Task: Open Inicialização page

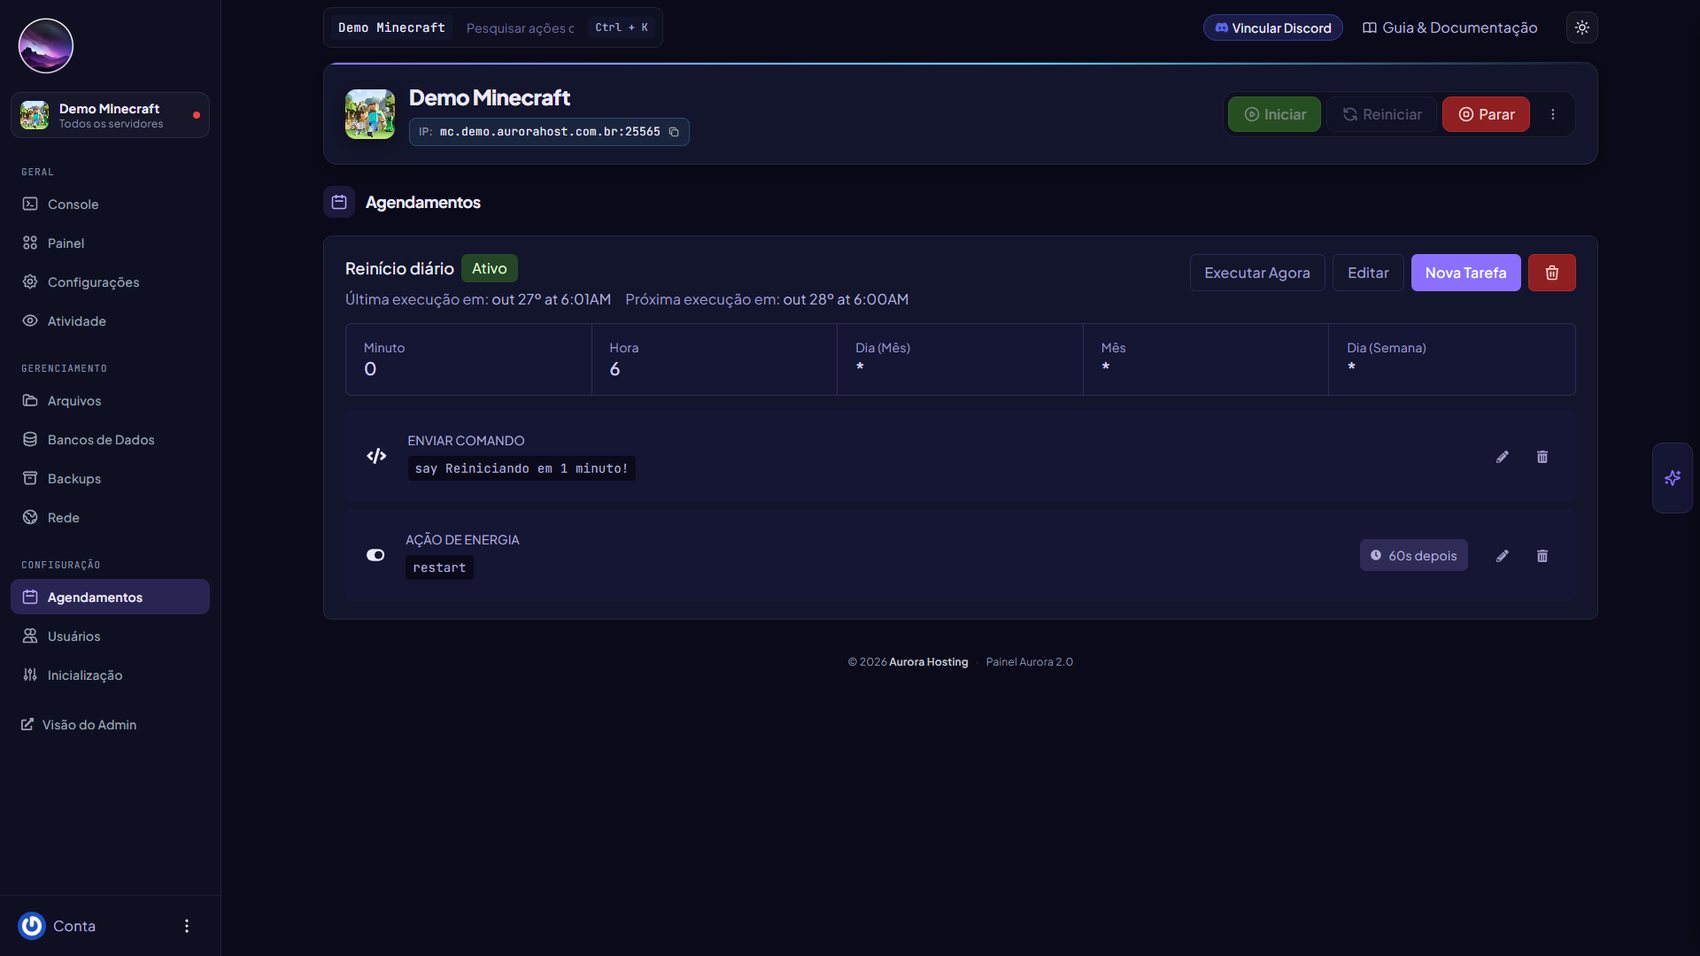Action: (110, 675)
